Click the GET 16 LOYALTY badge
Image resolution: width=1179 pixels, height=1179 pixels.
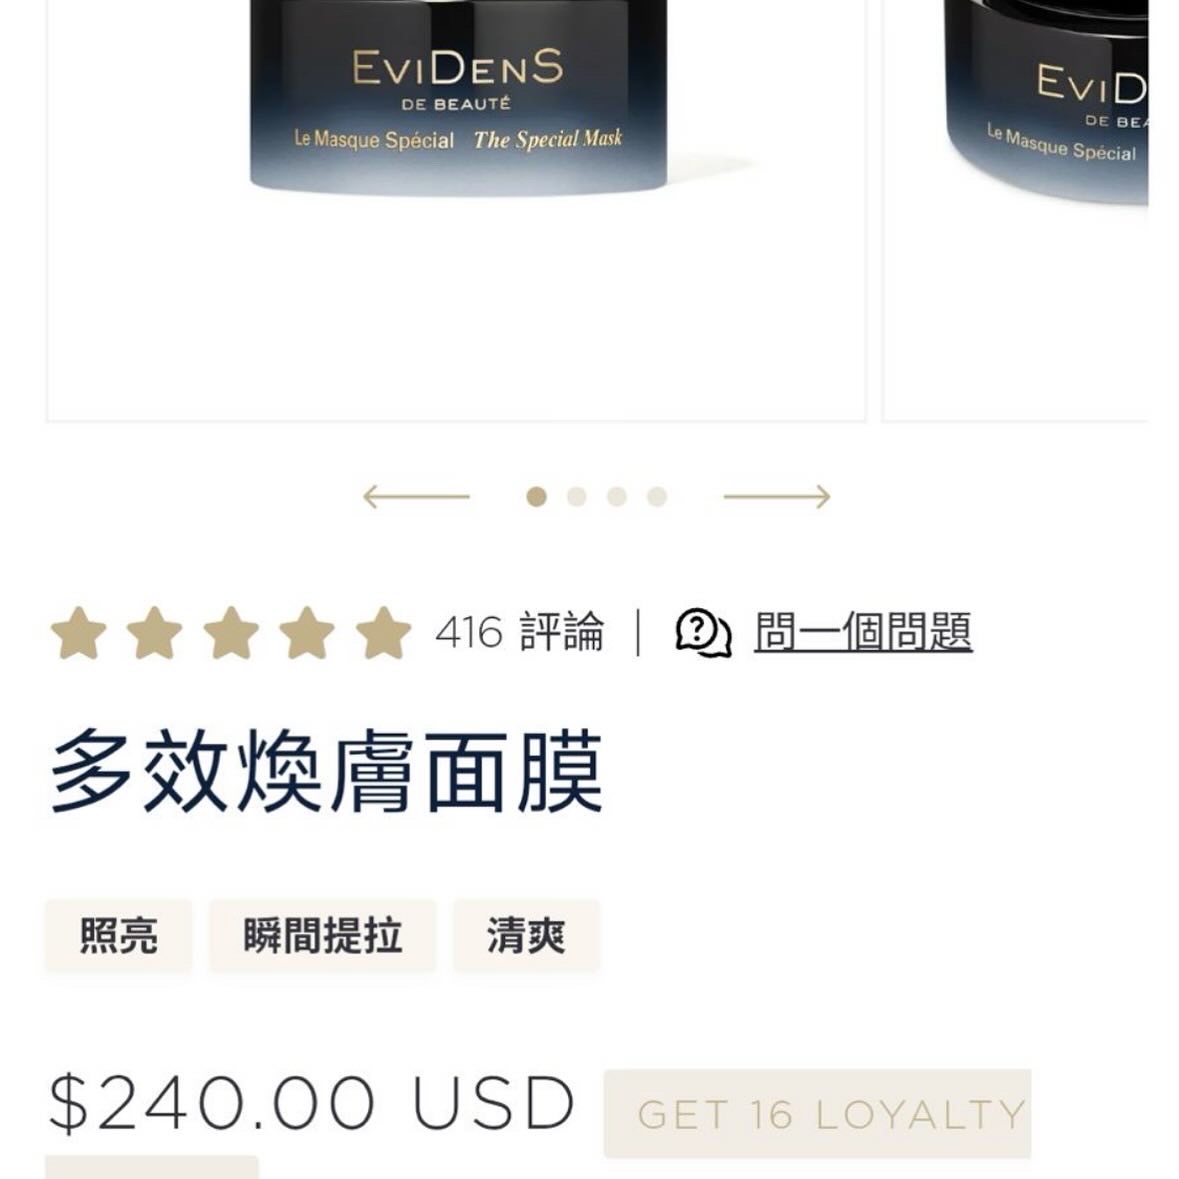tap(817, 1114)
